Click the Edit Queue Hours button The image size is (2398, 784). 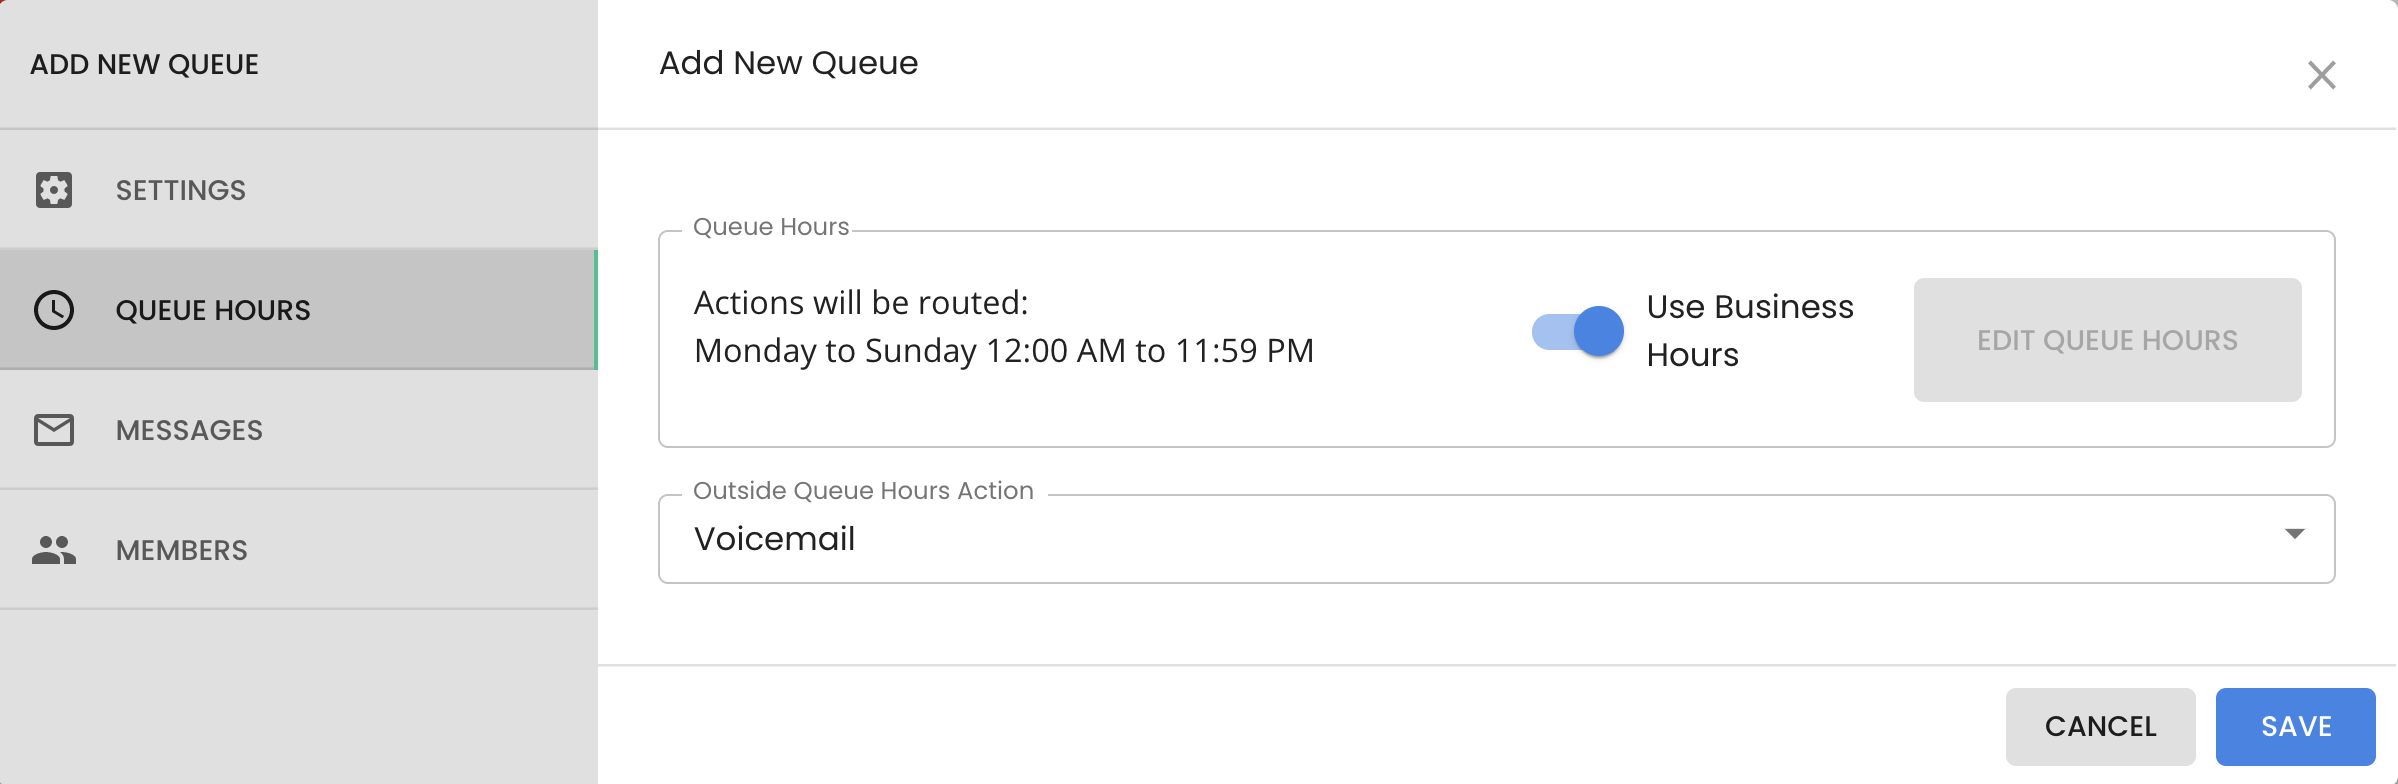2107,340
